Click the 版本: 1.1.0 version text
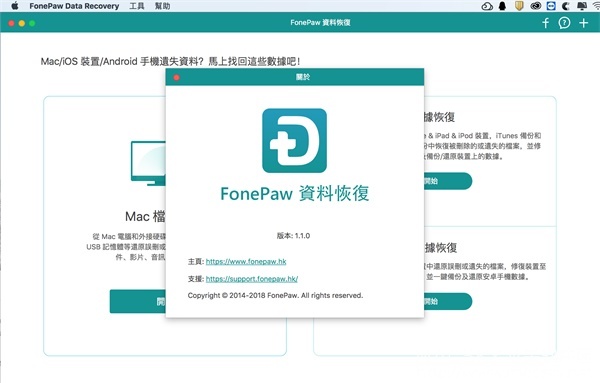 pyautogui.click(x=293, y=236)
